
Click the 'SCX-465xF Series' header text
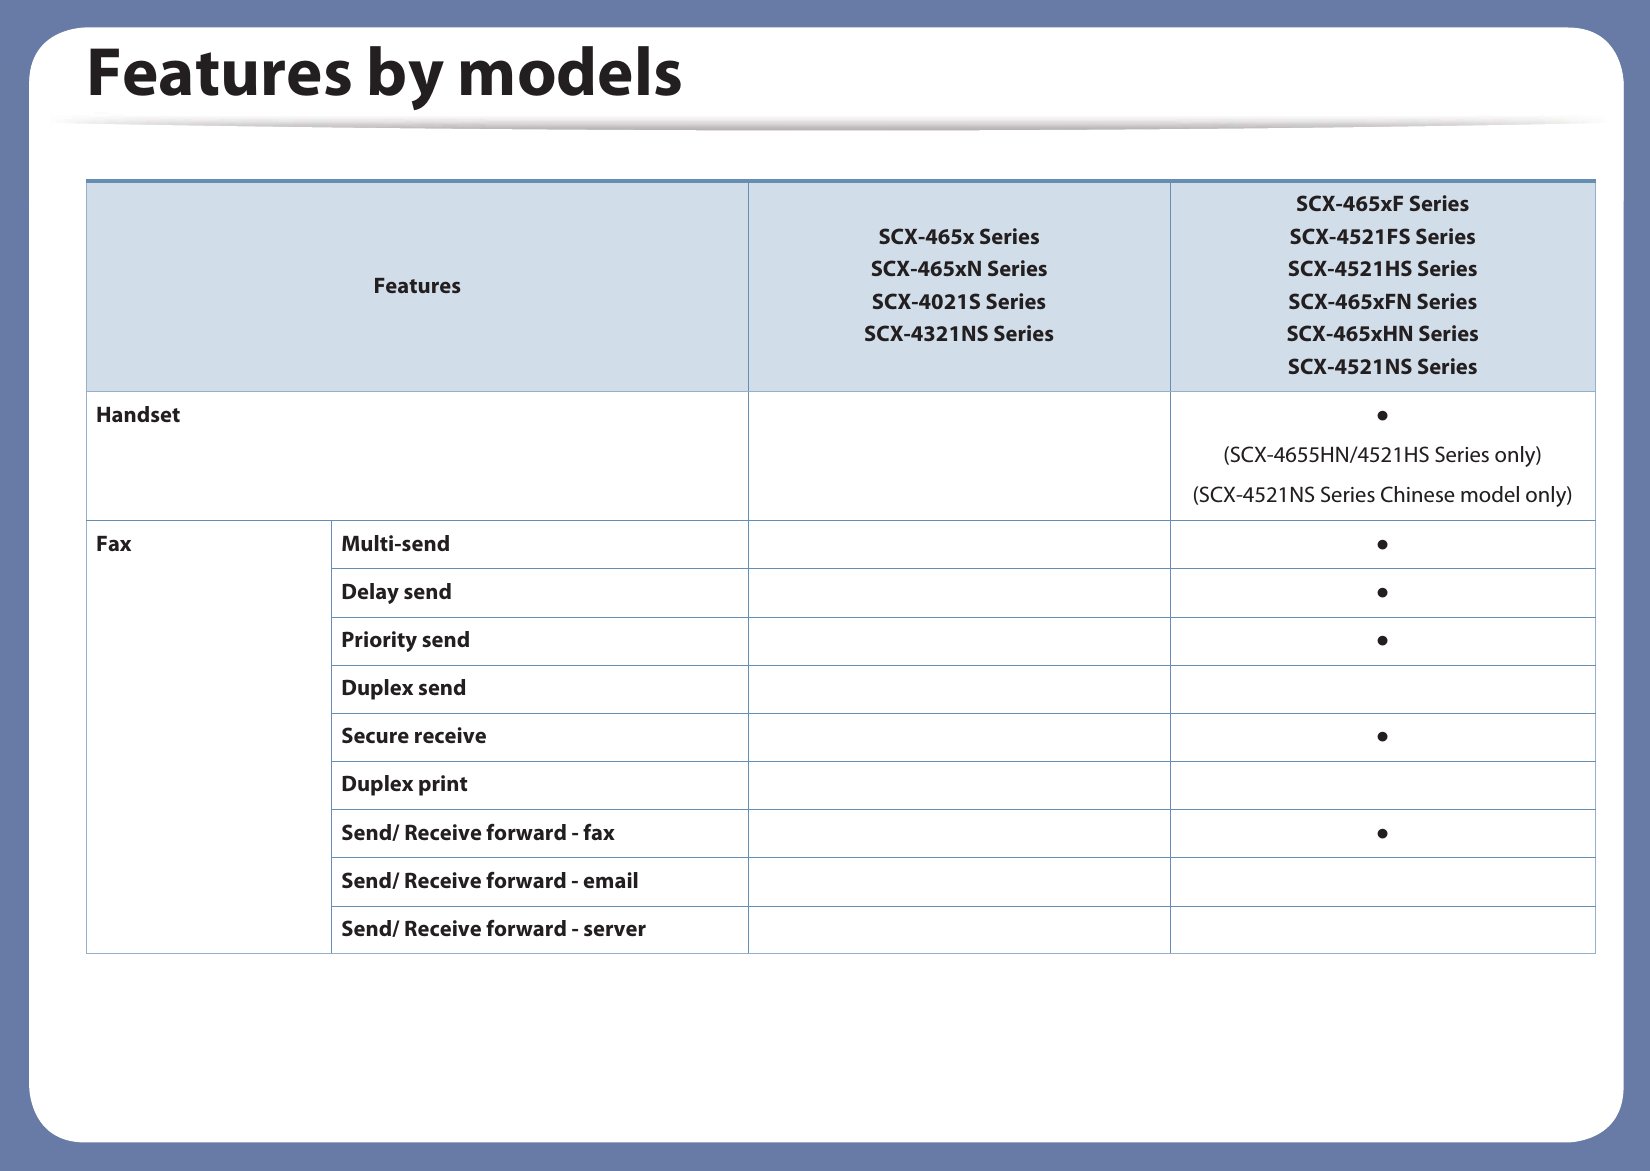[x=1382, y=204]
